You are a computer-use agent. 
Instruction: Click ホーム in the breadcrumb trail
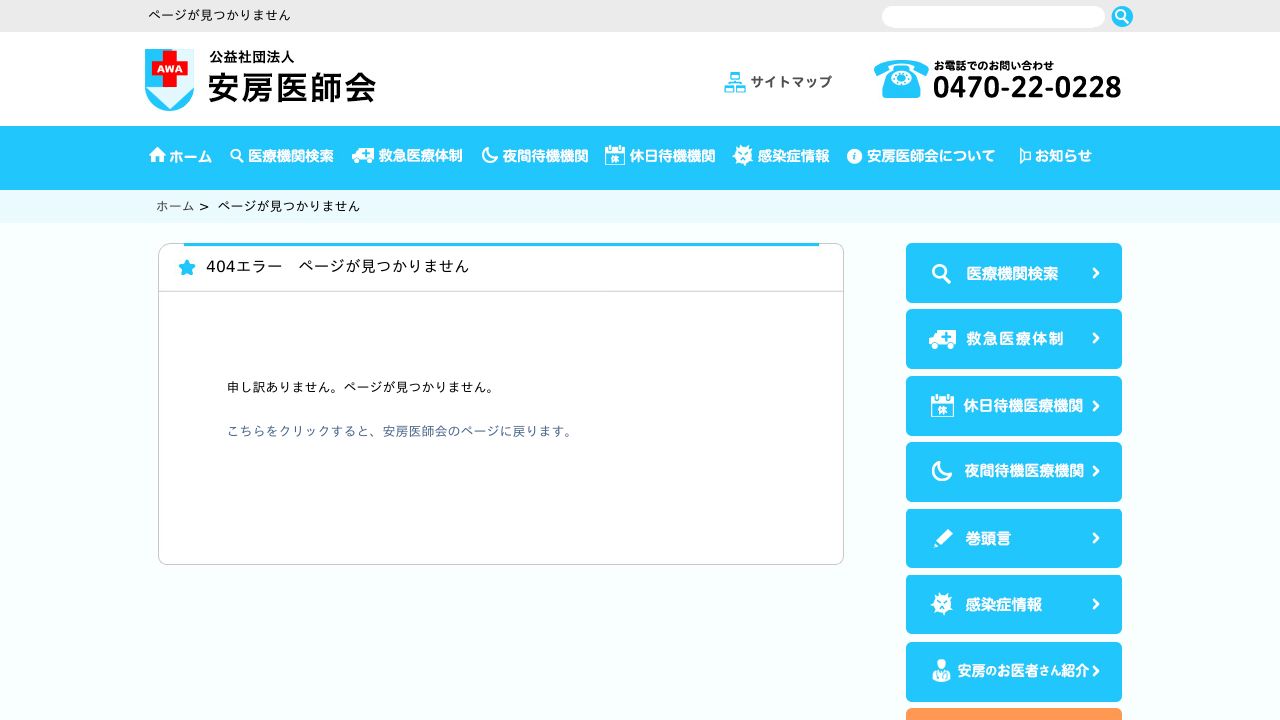(175, 206)
